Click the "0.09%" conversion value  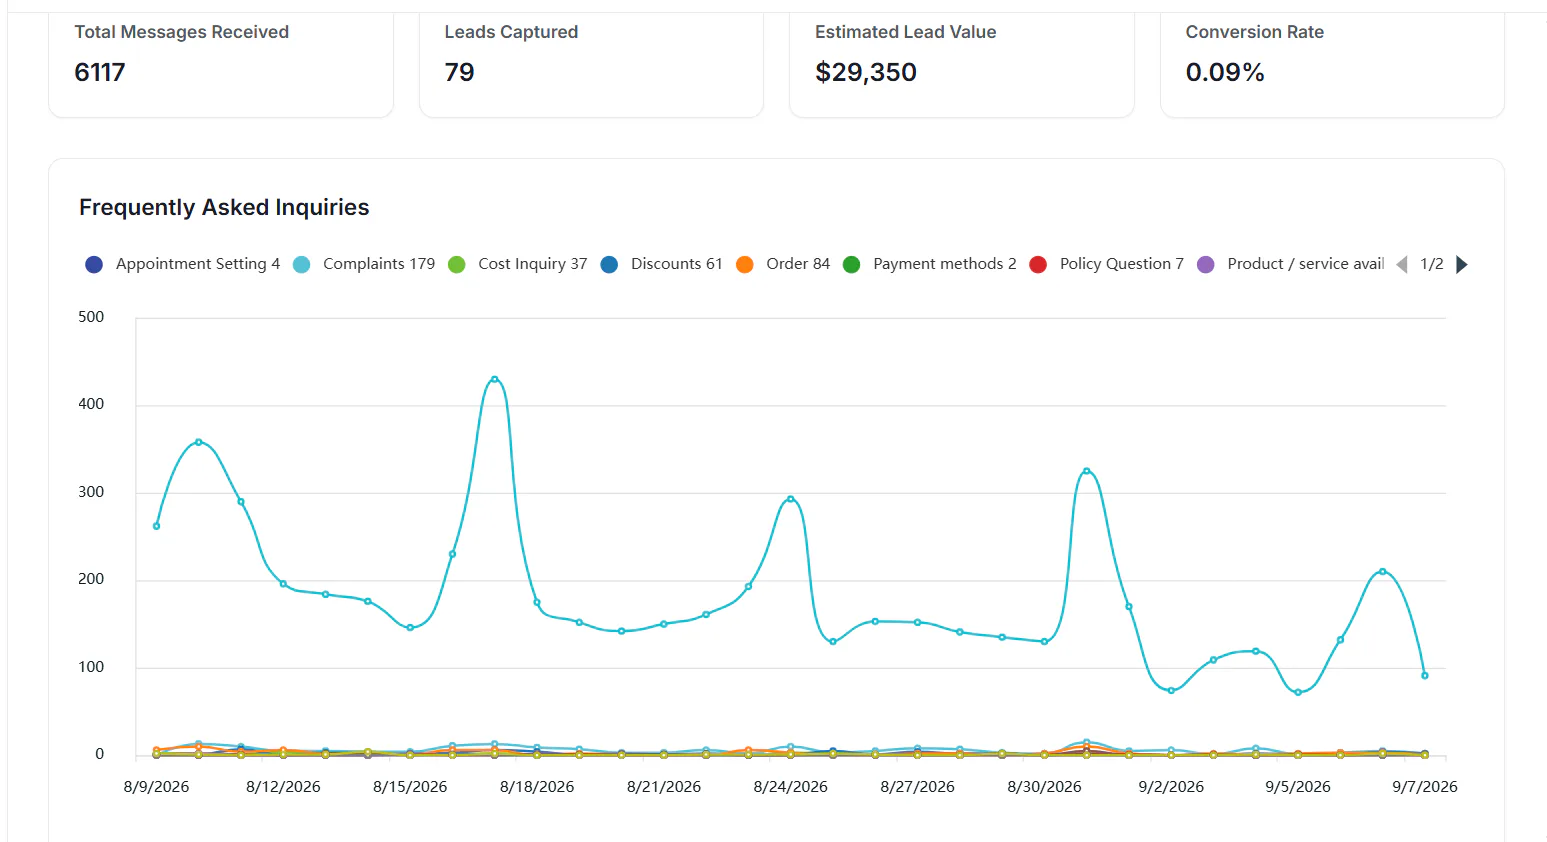click(x=1225, y=72)
